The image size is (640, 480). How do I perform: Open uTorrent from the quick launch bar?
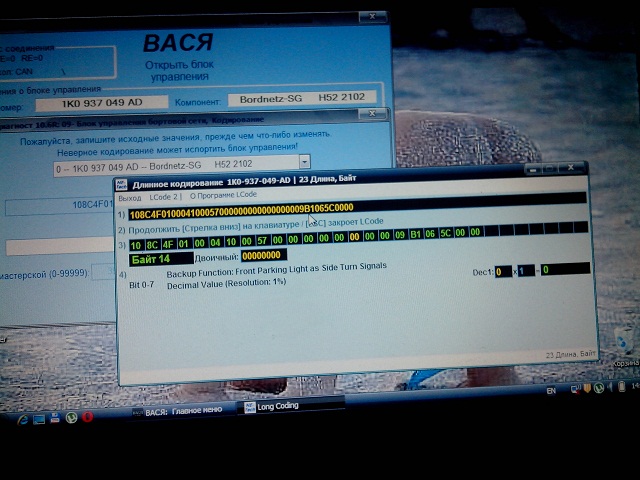click(x=71, y=418)
